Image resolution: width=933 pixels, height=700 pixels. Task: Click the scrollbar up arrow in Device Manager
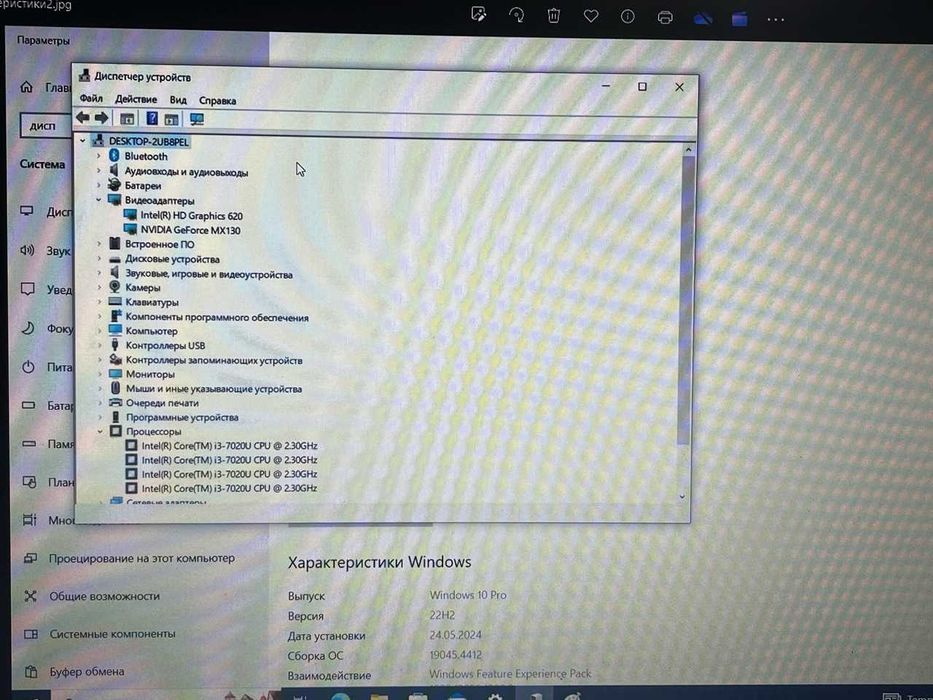click(x=688, y=149)
